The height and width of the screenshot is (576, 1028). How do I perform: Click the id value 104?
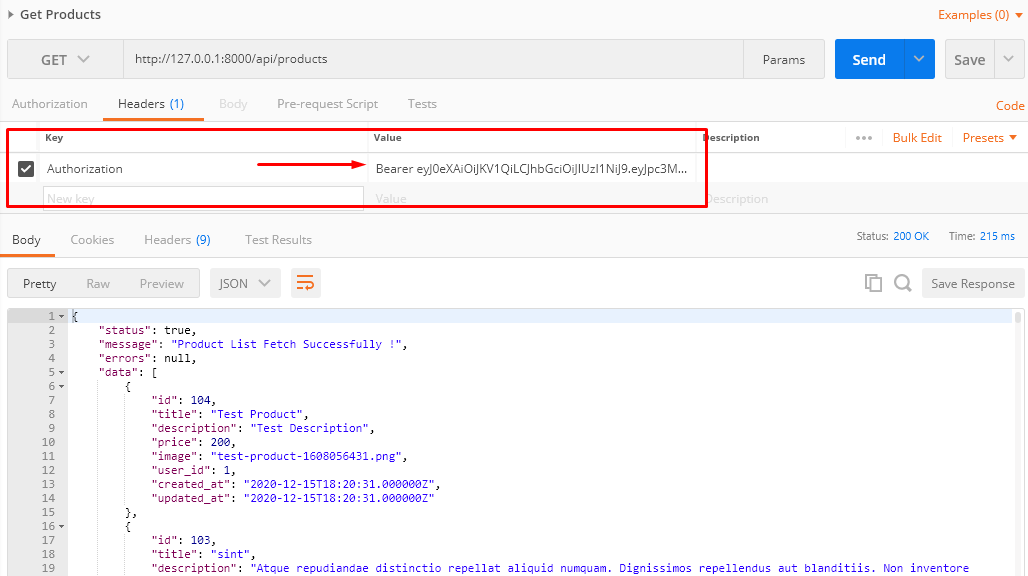(201, 400)
